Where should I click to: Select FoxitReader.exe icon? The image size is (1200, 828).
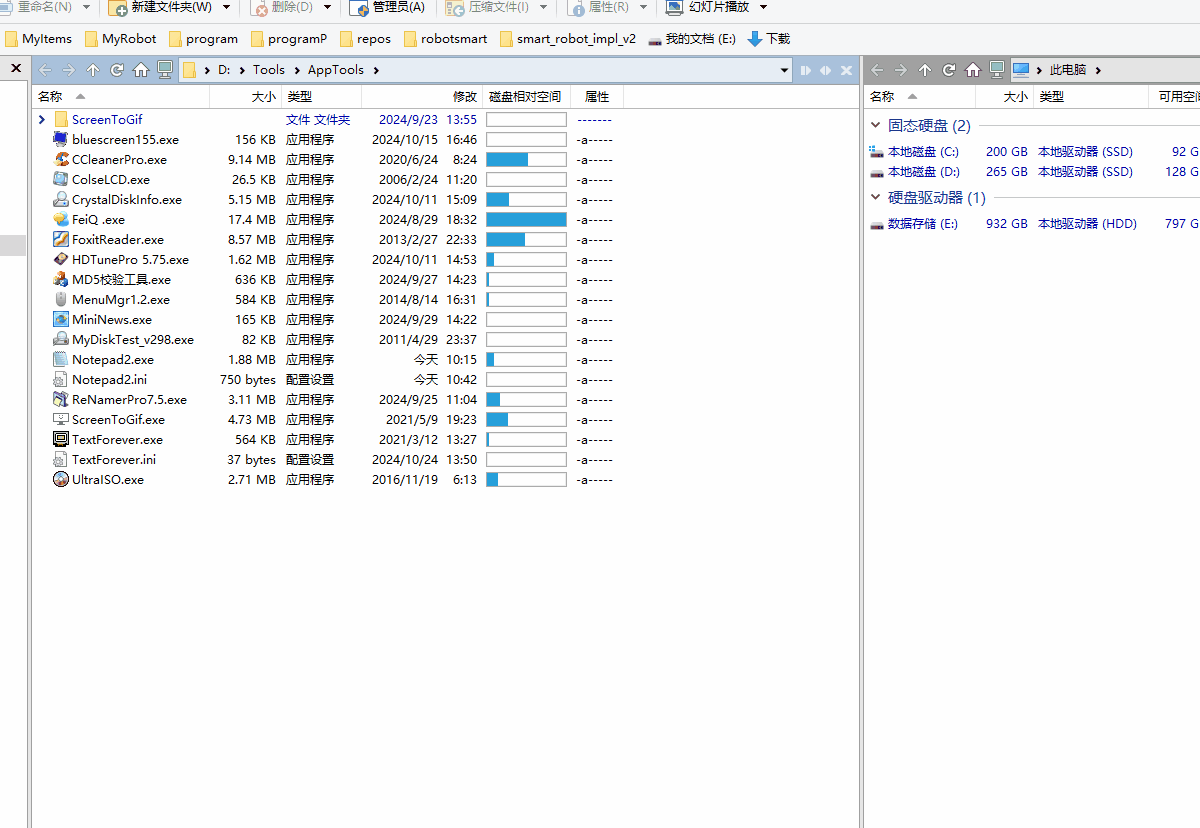(x=62, y=240)
